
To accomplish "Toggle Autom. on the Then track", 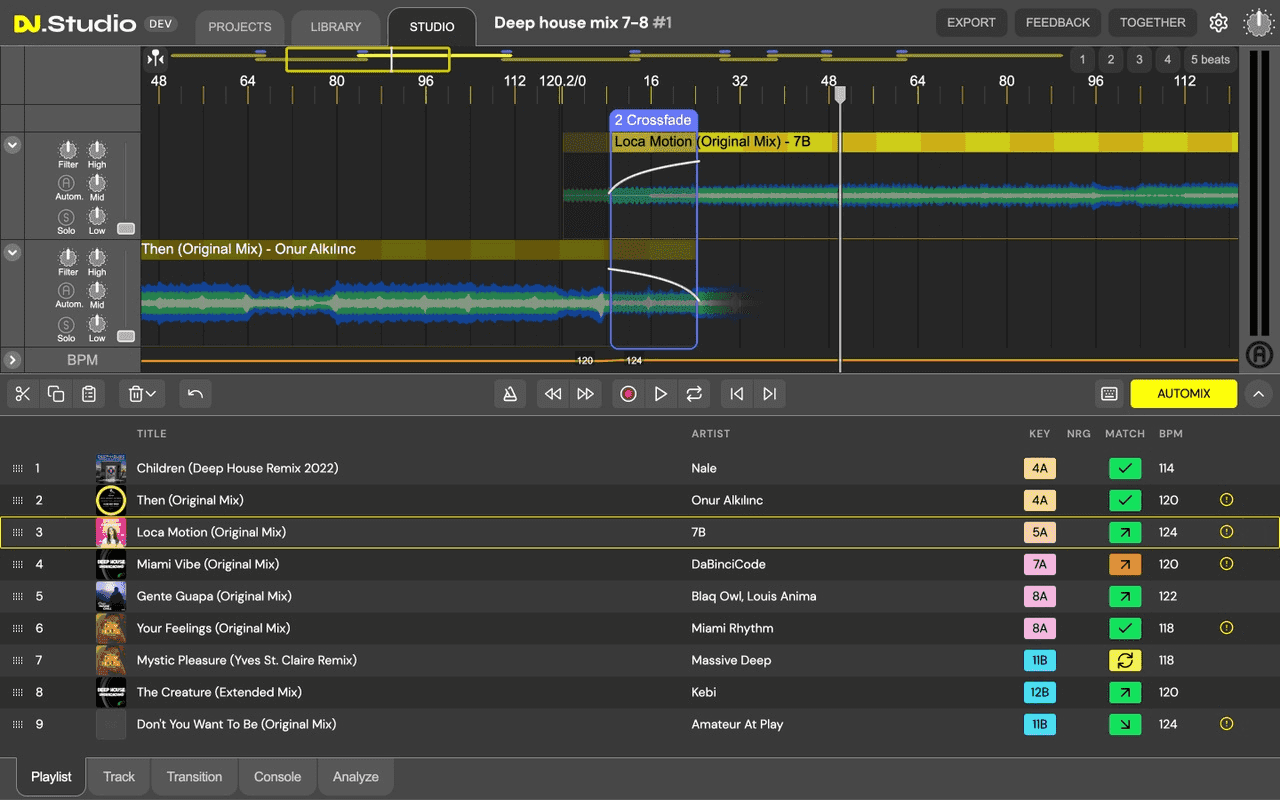I will click(x=66, y=291).
